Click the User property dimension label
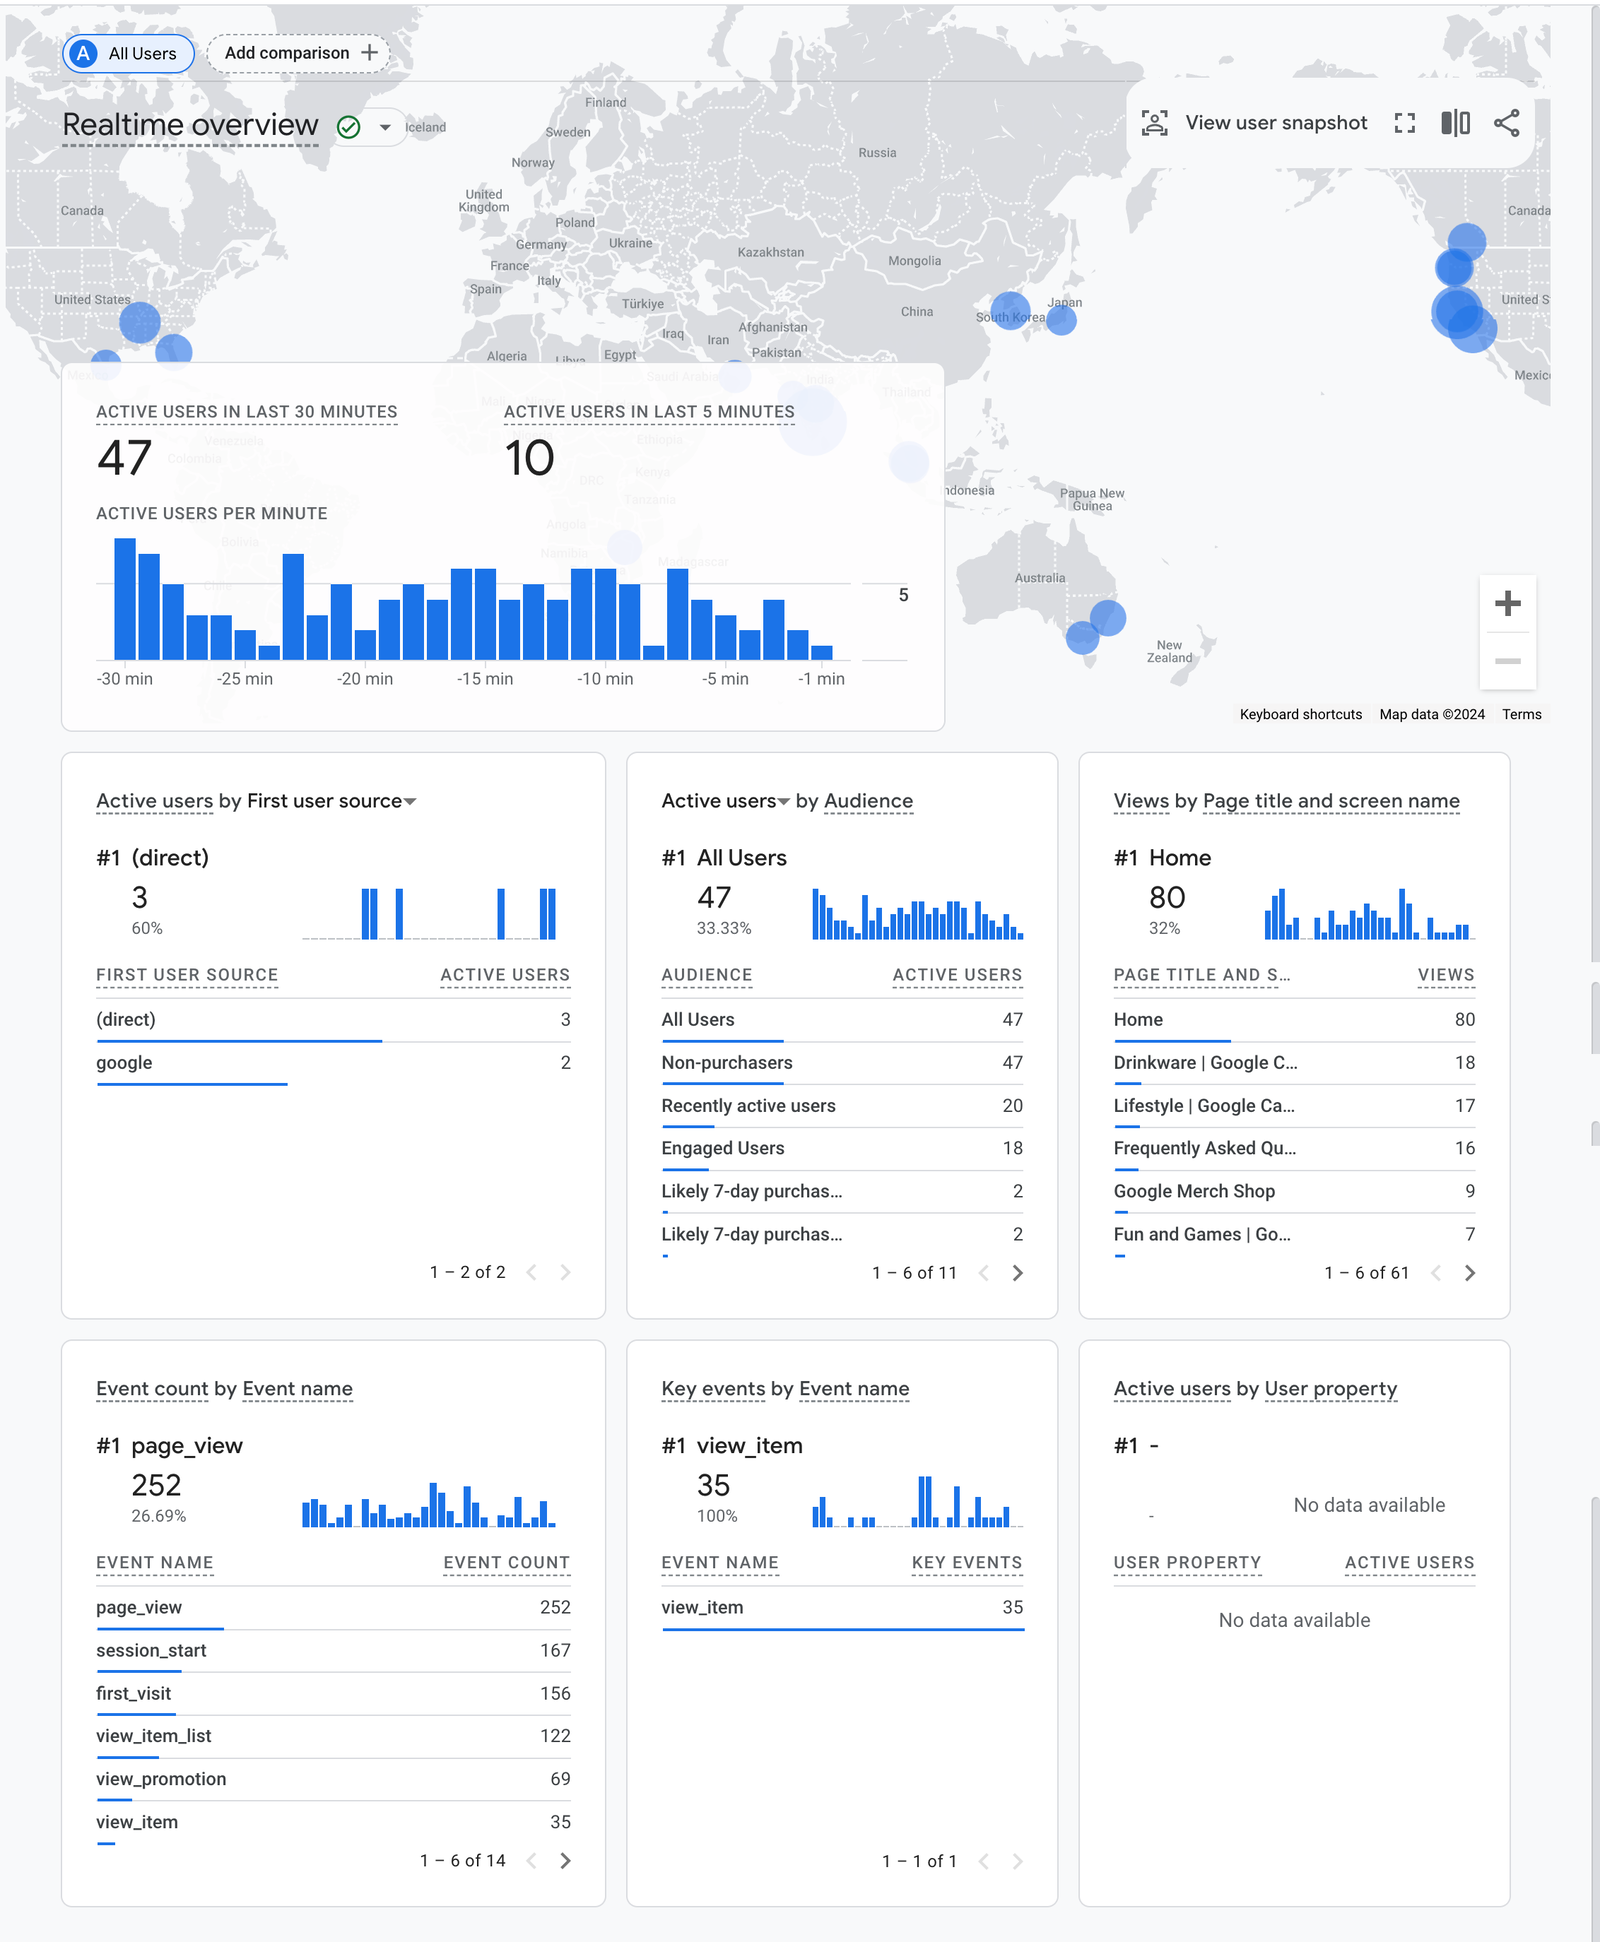Screen dimensions: 1600x1942 [1330, 1388]
